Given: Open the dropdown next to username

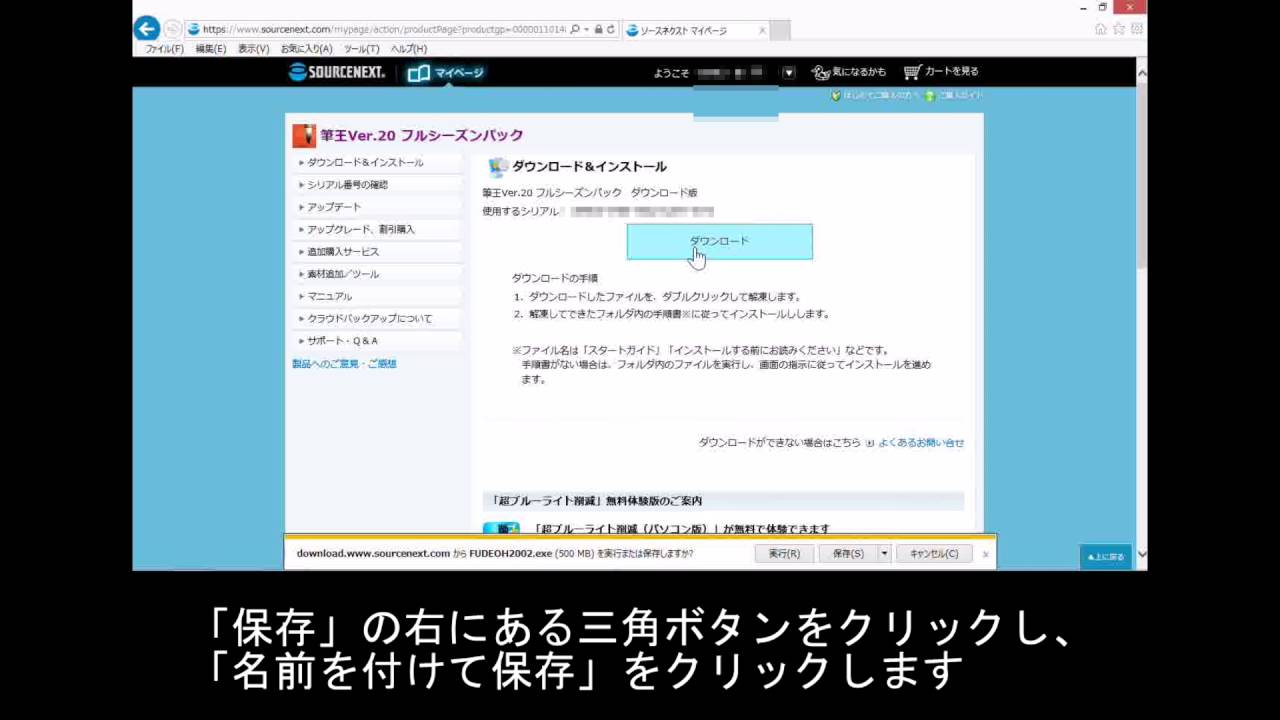Looking at the screenshot, I should pos(788,72).
